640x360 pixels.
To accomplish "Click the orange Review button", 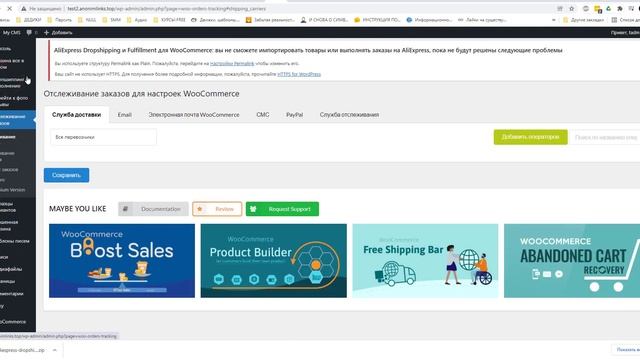I will [217, 209].
